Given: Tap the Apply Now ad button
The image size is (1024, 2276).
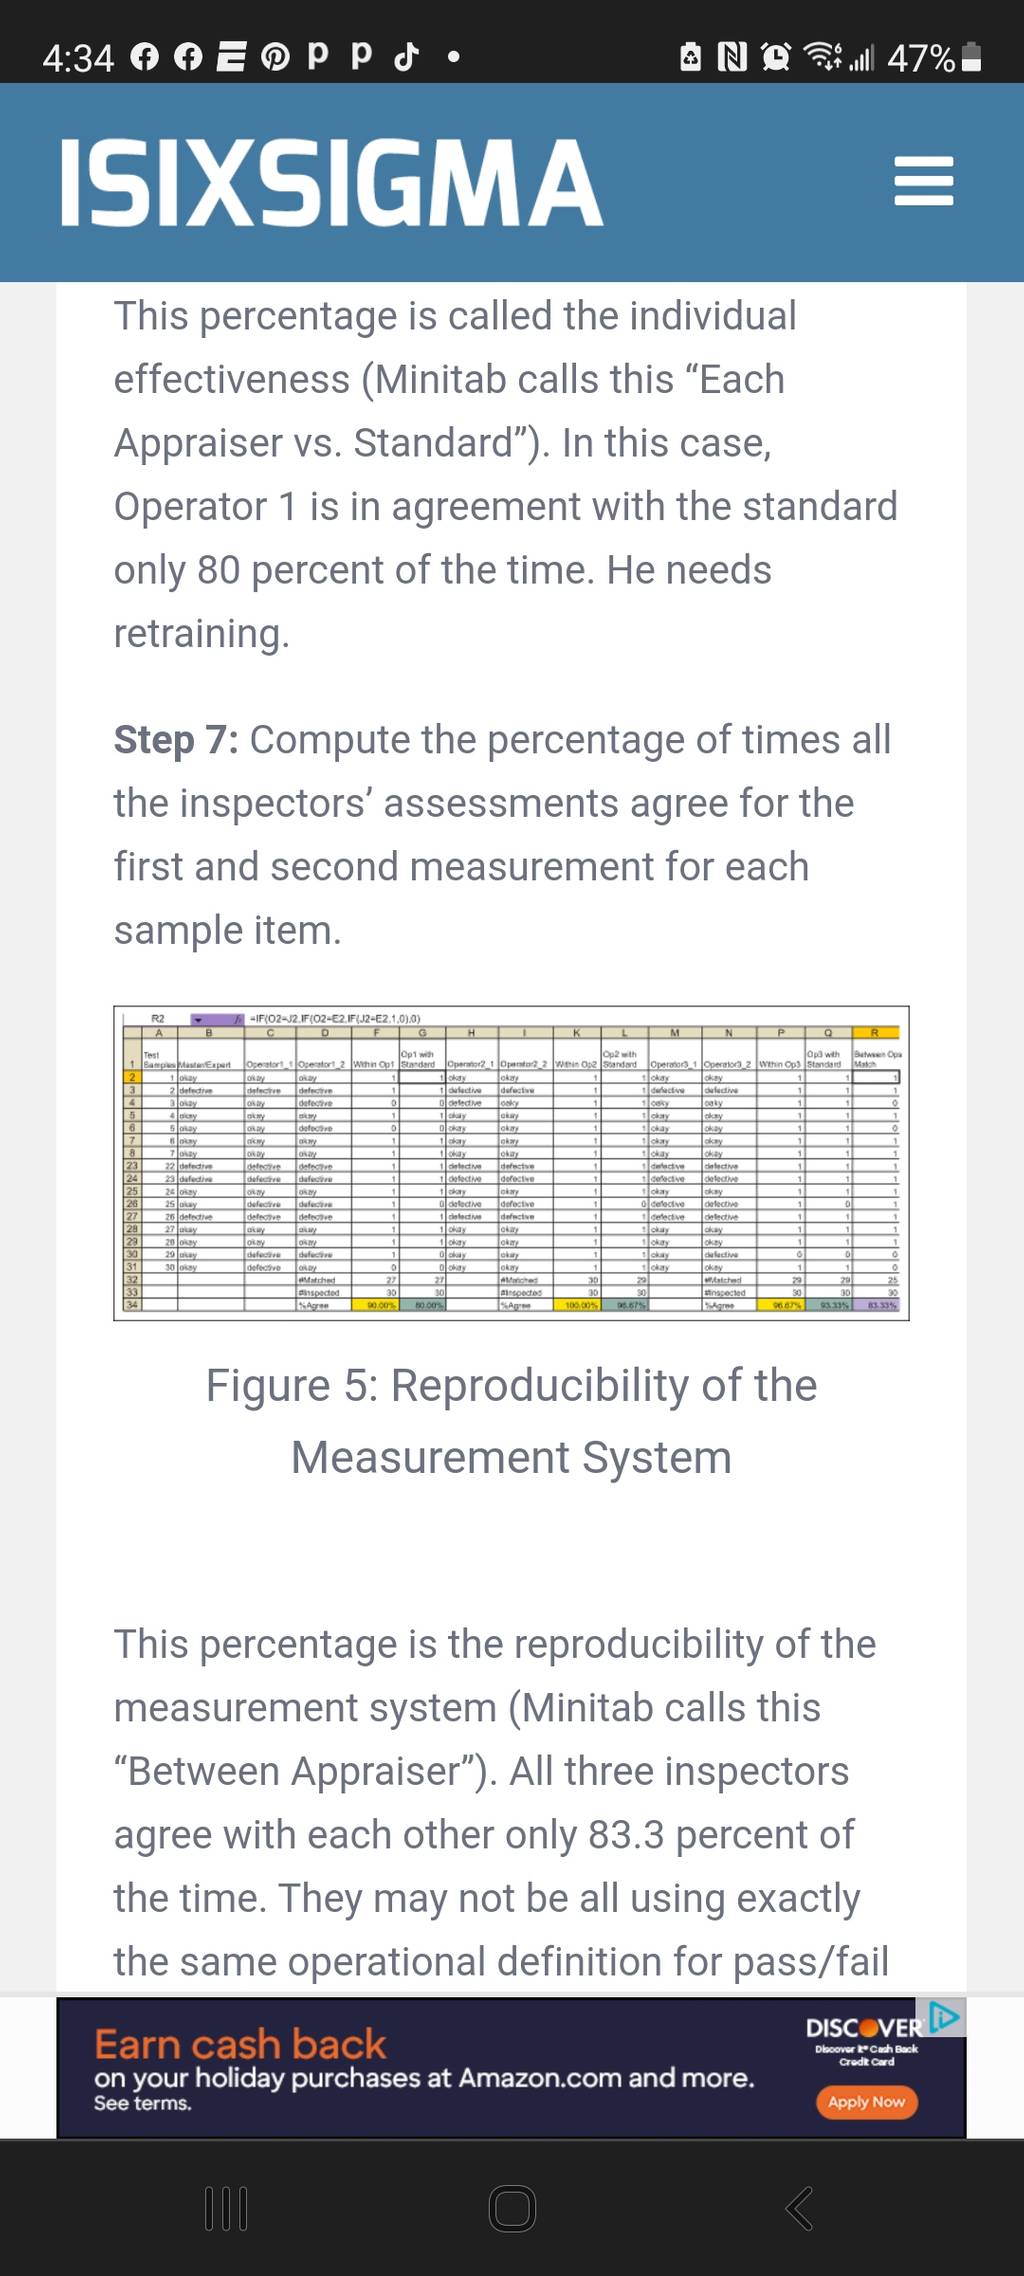Looking at the screenshot, I should [866, 2102].
